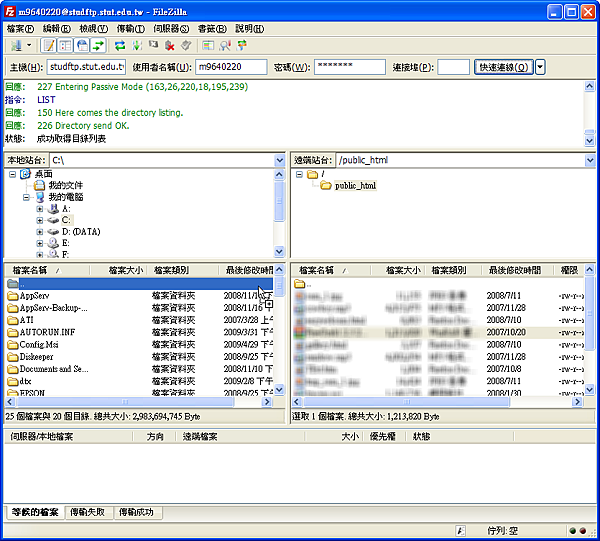The image size is (600, 541).
Task: Toggle the message log display
Action: 49,46
